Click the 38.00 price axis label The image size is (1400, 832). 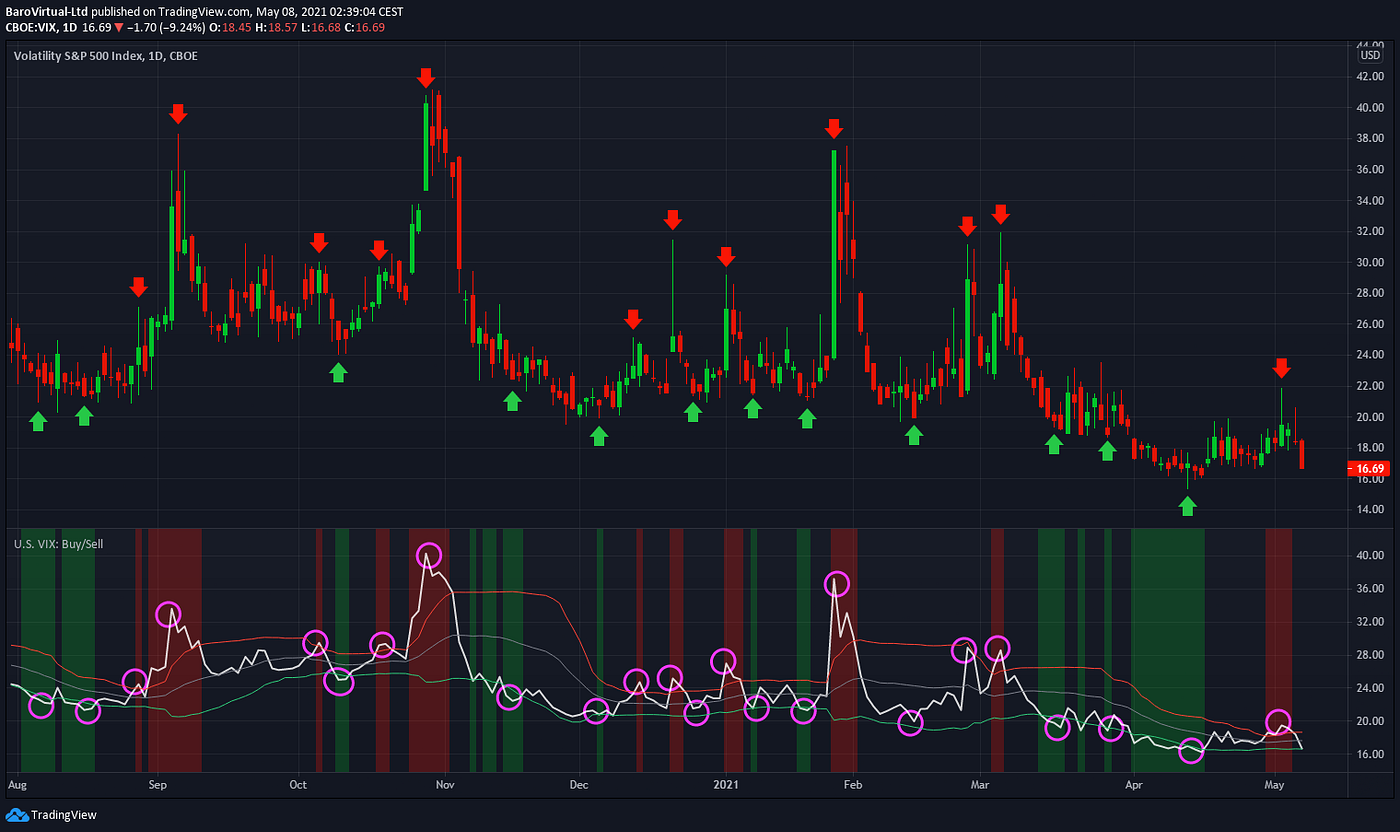pos(1369,138)
